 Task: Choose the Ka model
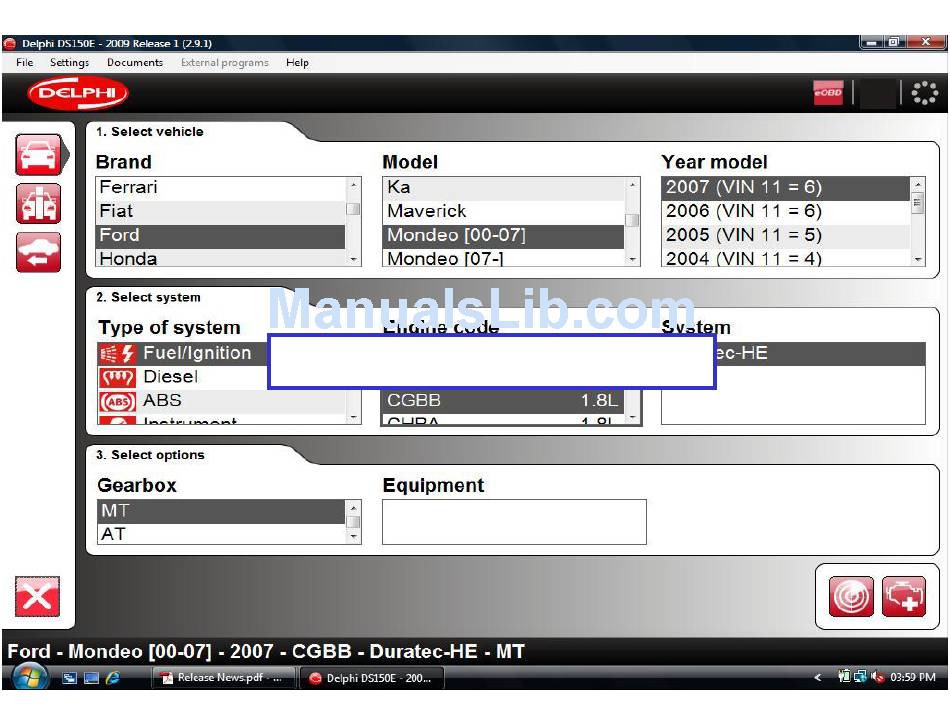pyautogui.click(x=503, y=188)
